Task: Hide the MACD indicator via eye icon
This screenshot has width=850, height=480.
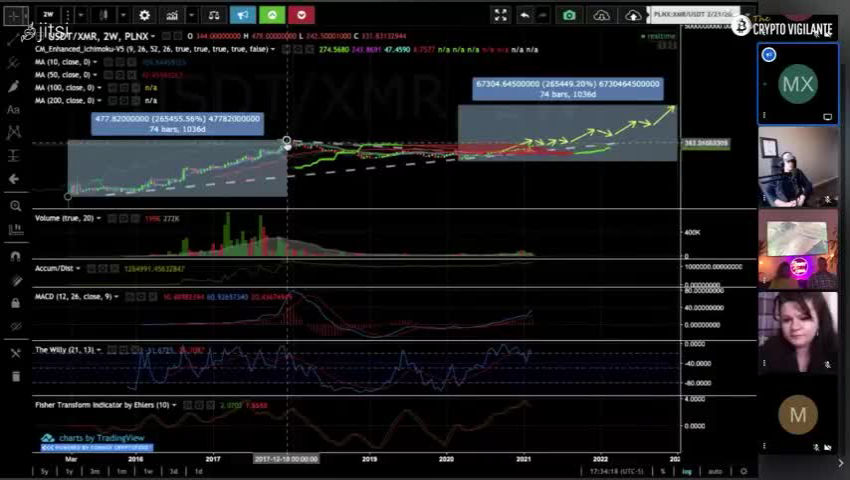Action: click(x=130, y=297)
